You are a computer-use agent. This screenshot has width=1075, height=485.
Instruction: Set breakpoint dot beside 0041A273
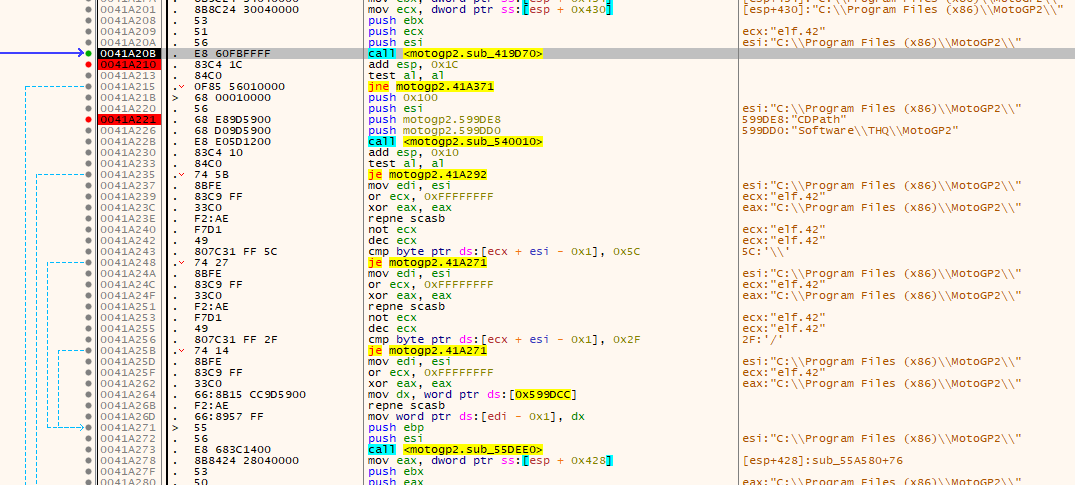[x=88, y=449]
